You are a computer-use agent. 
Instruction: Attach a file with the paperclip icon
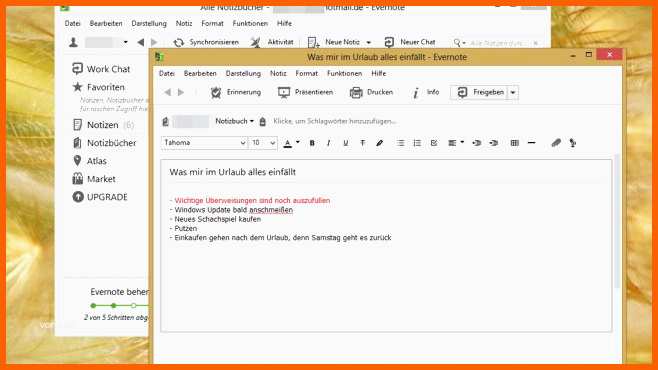(x=556, y=143)
